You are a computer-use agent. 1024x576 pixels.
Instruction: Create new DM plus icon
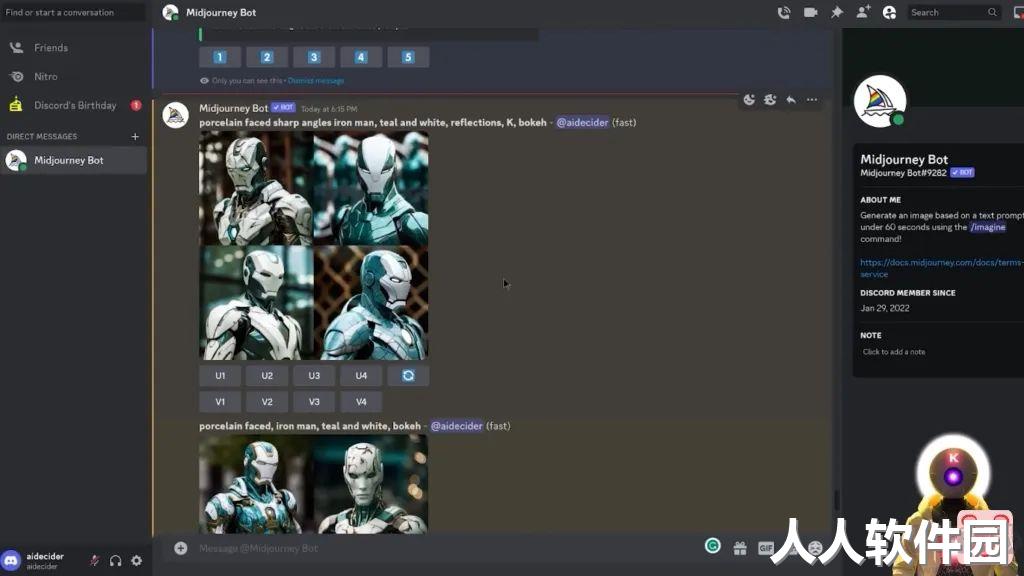click(x=135, y=136)
